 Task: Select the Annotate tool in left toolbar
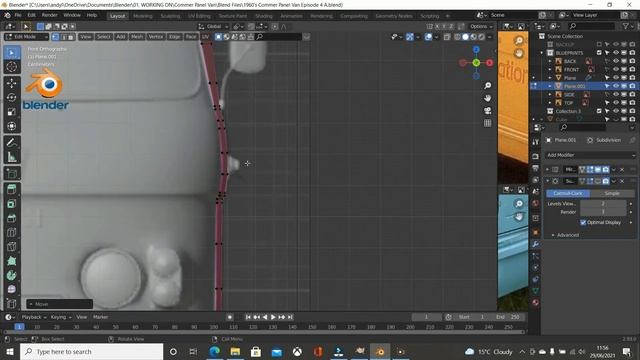click(12, 142)
